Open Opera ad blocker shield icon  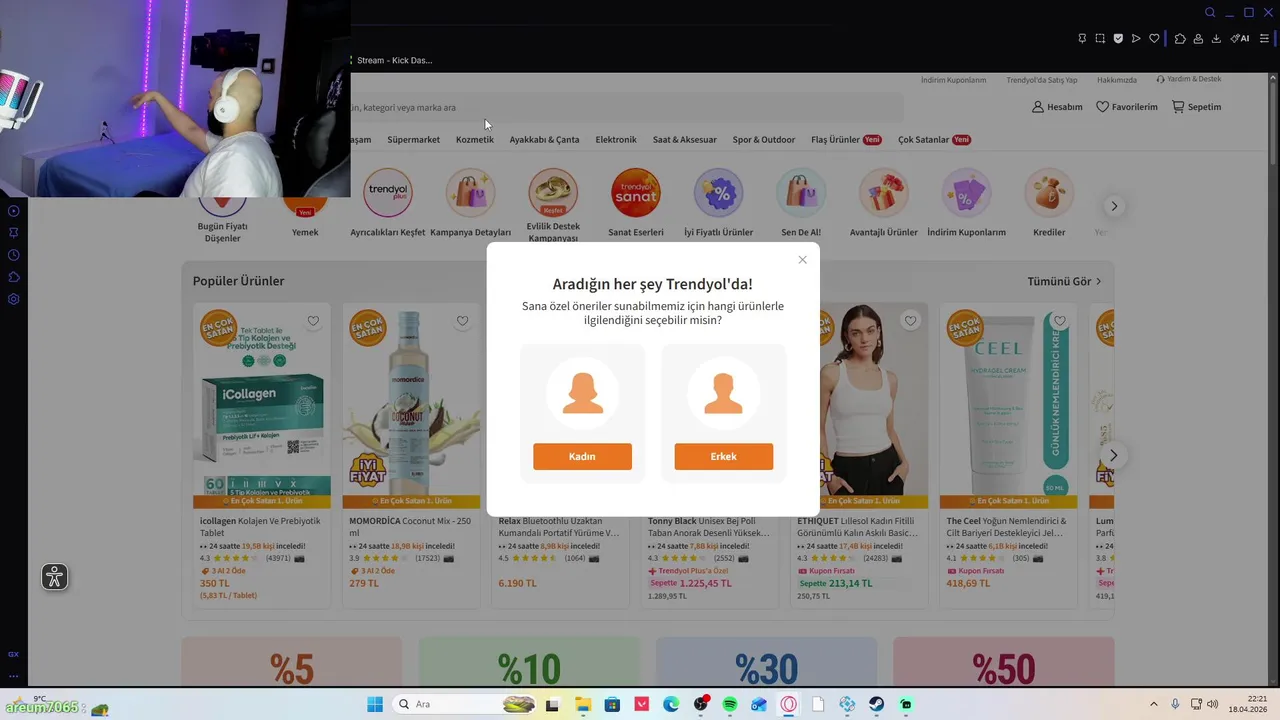coord(1118,39)
